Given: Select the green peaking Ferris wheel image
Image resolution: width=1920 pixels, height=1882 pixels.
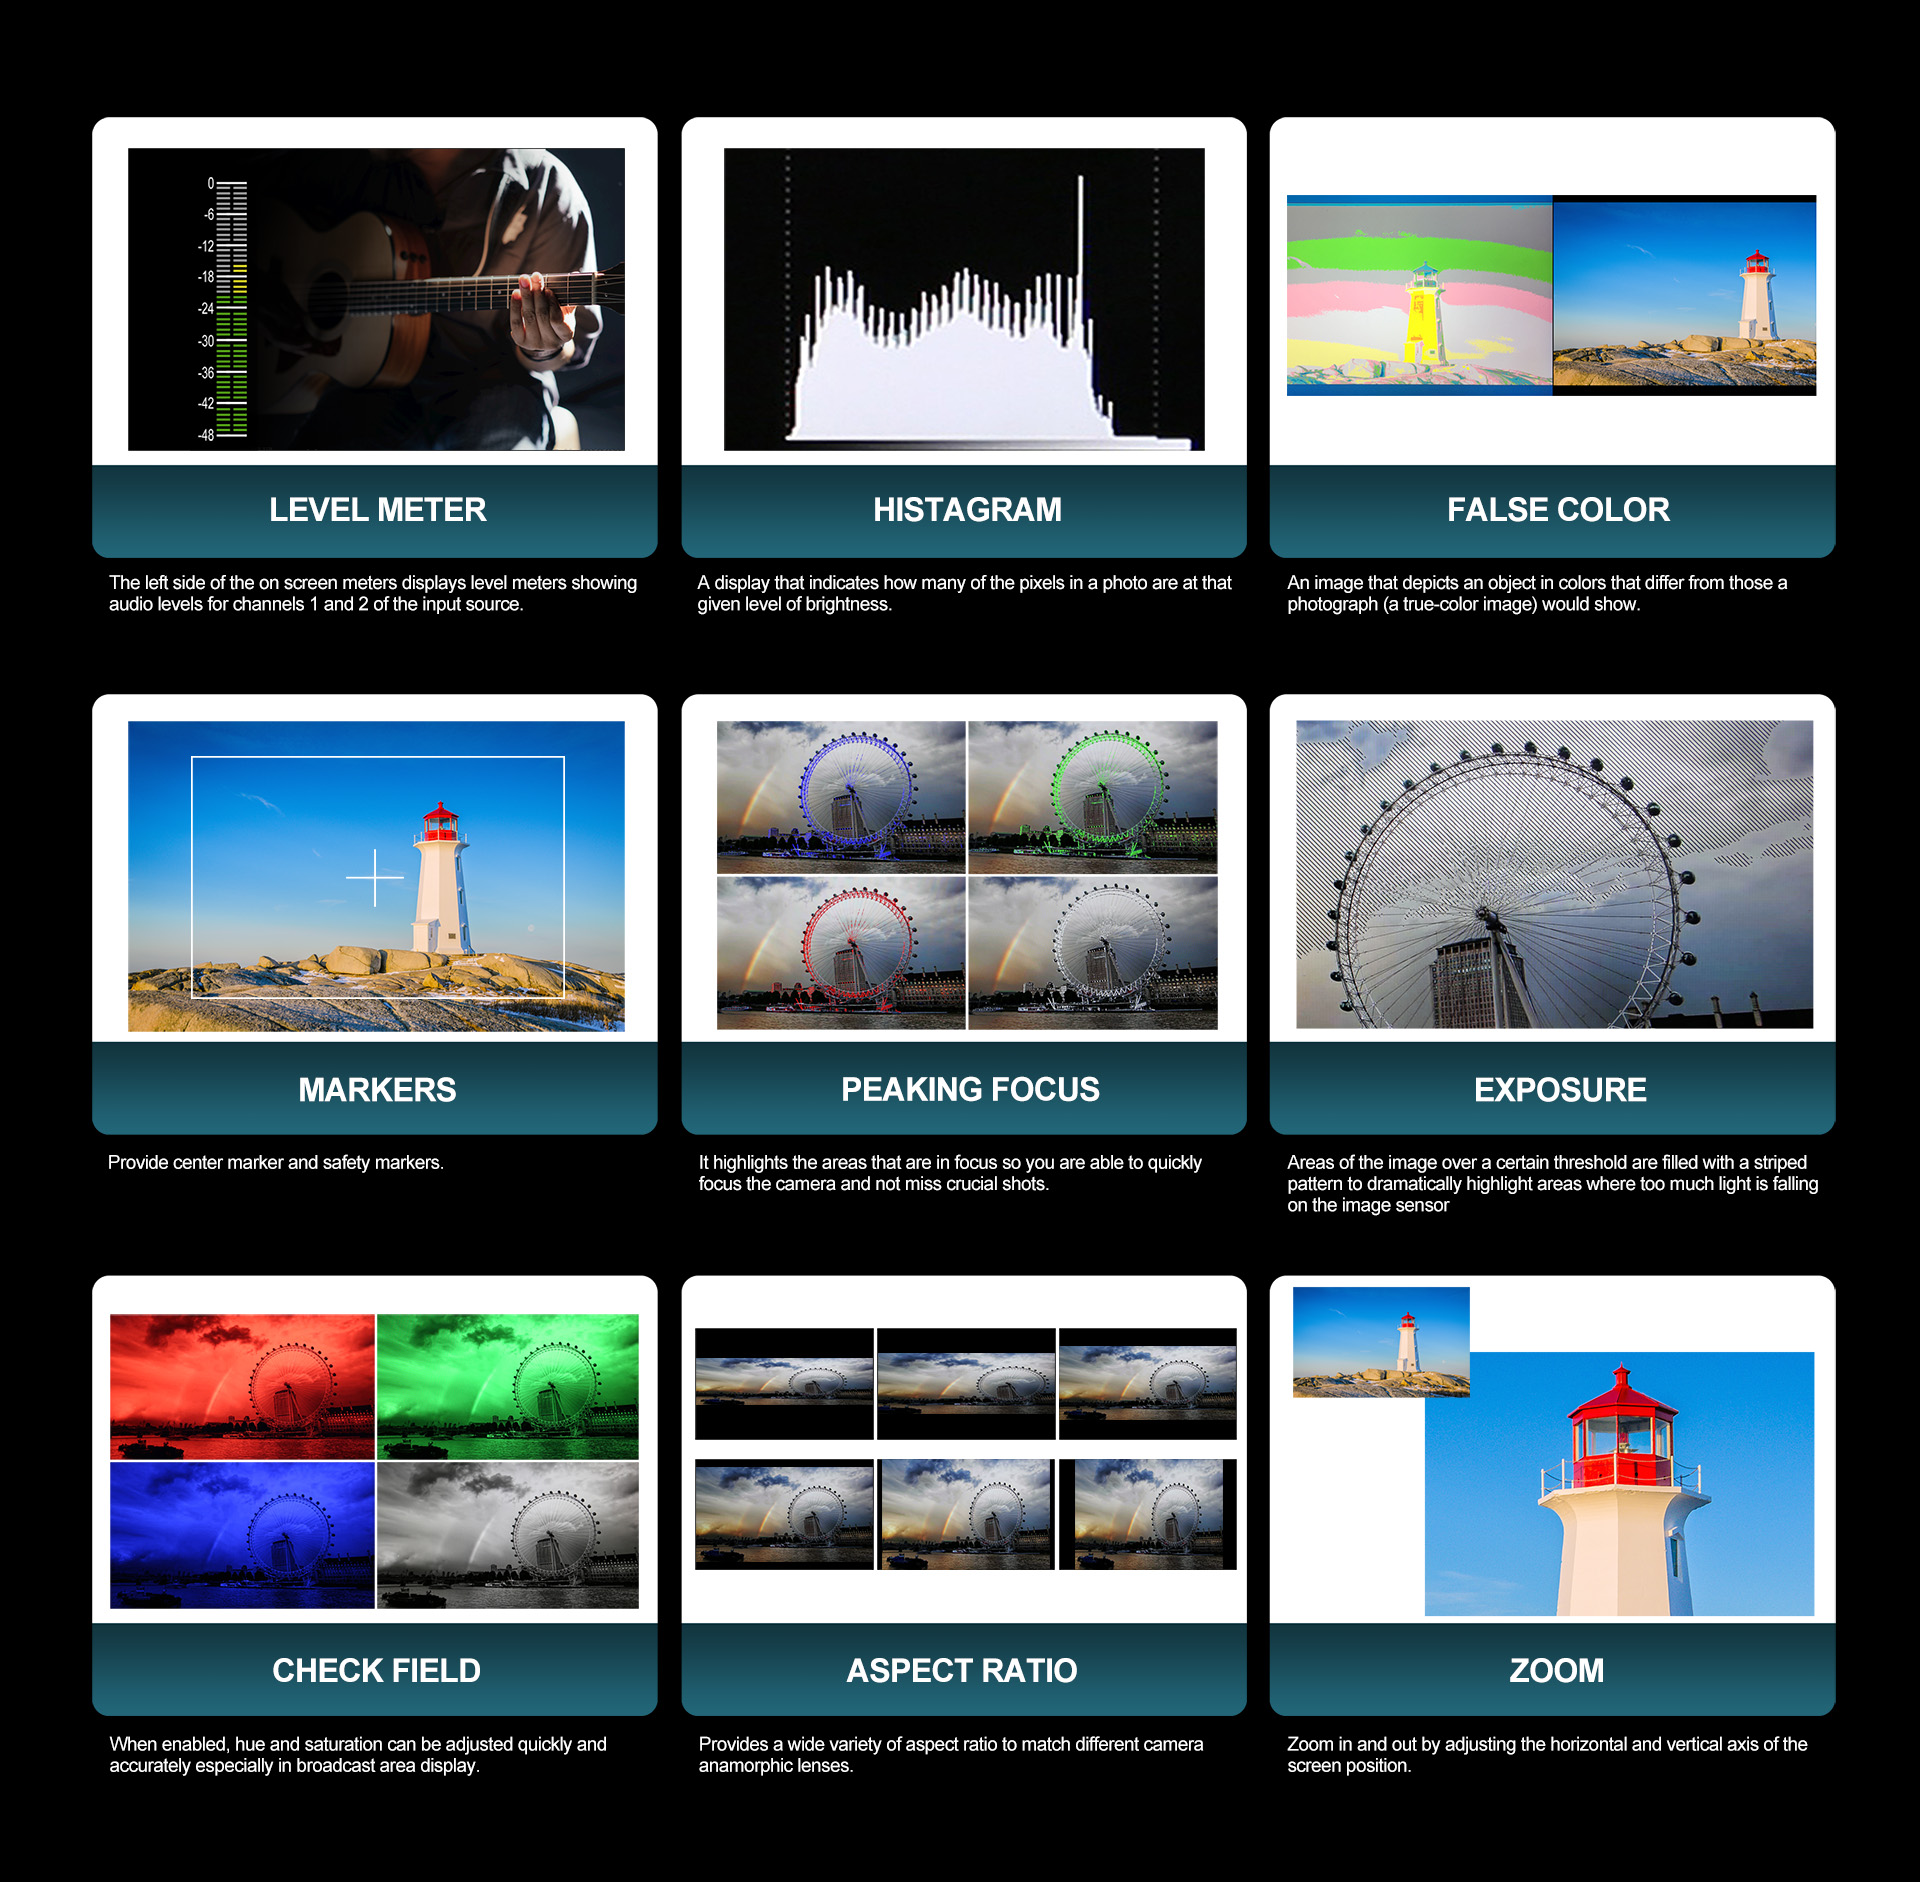Looking at the screenshot, I should point(1093,797).
